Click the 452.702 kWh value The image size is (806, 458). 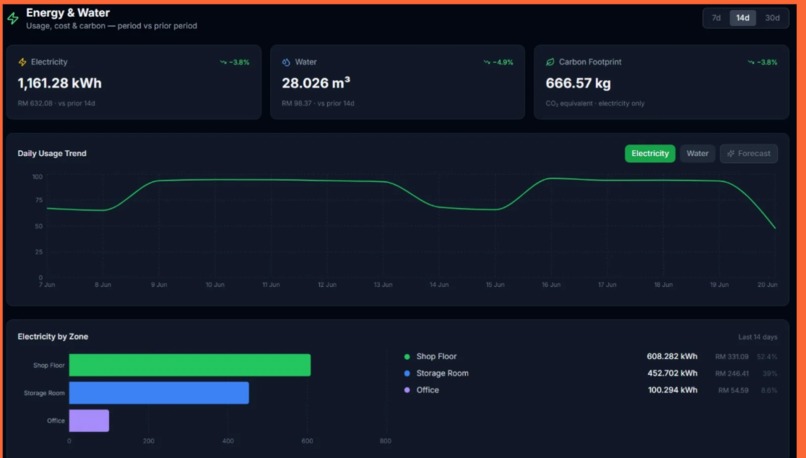click(672, 374)
